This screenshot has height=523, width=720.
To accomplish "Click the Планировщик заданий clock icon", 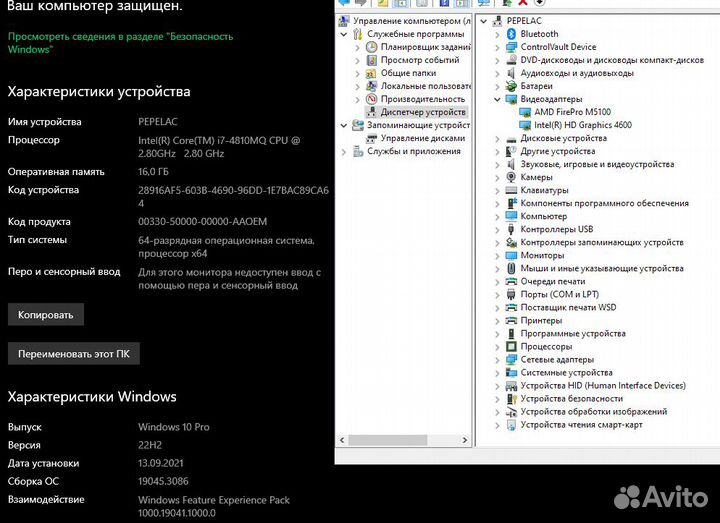I will [x=371, y=47].
